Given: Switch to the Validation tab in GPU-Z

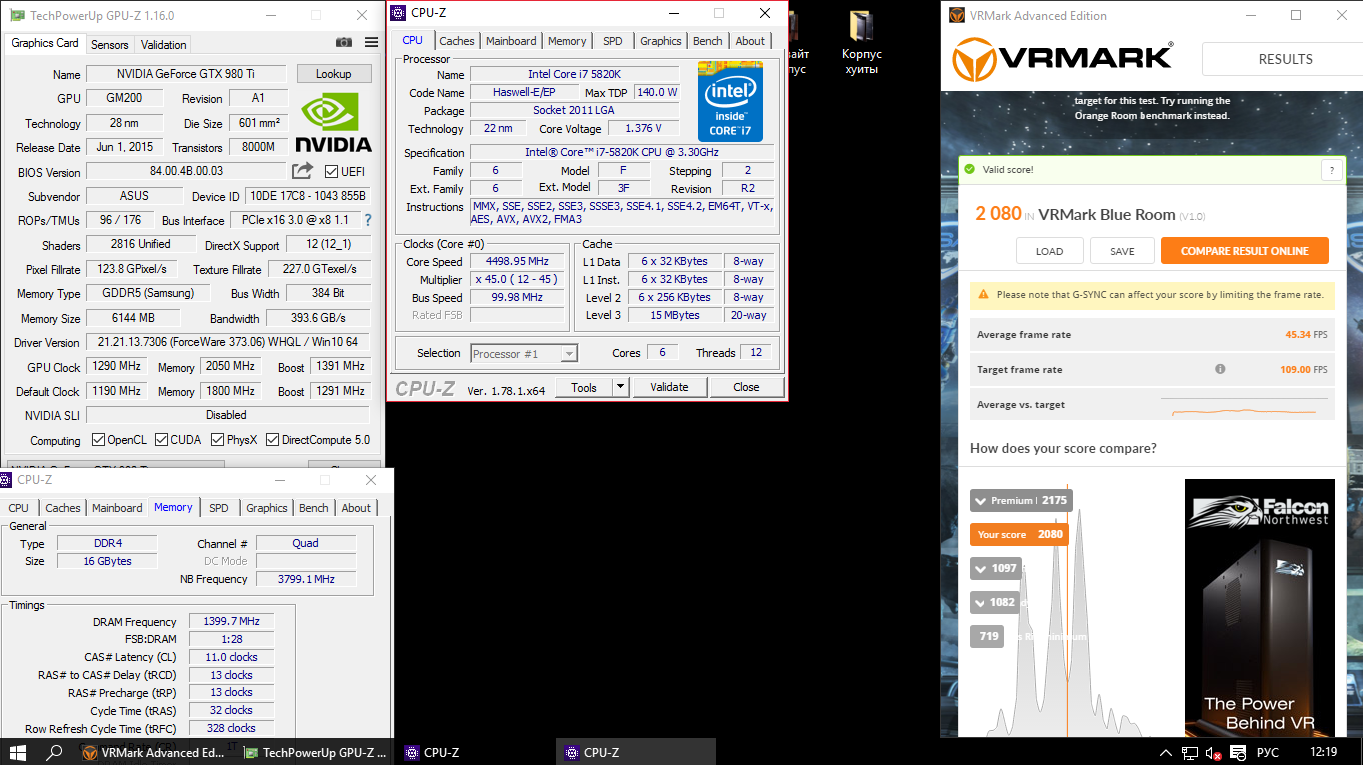Looking at the screenshot, I should [x=163, y=44].
